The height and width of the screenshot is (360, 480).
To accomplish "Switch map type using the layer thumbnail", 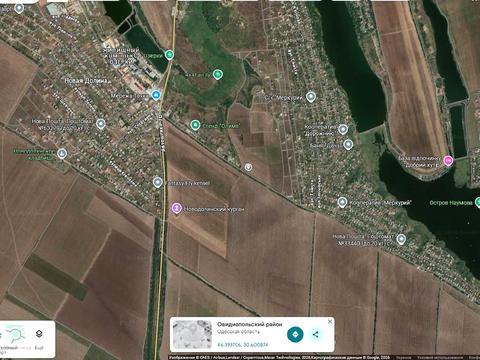I will [15, 334].
